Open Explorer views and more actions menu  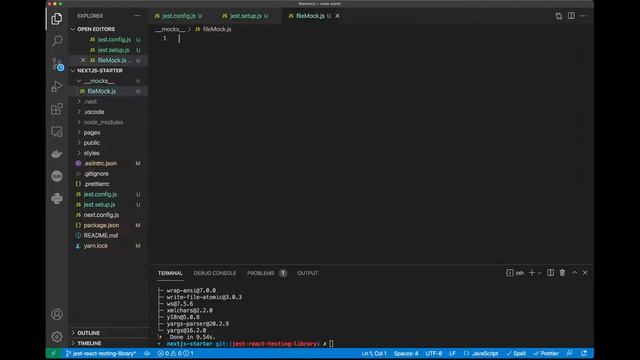point(137,16)
